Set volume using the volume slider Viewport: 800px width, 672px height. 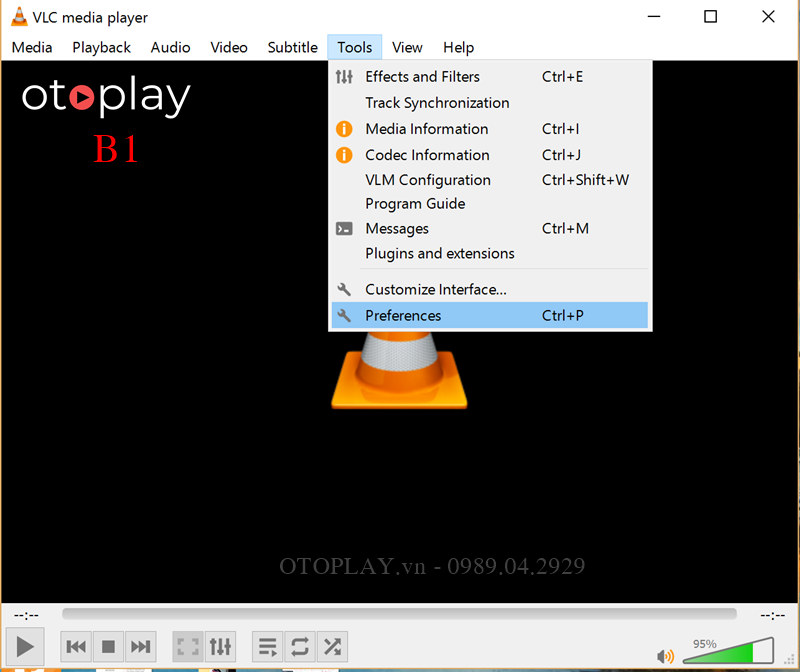(728, 650)
